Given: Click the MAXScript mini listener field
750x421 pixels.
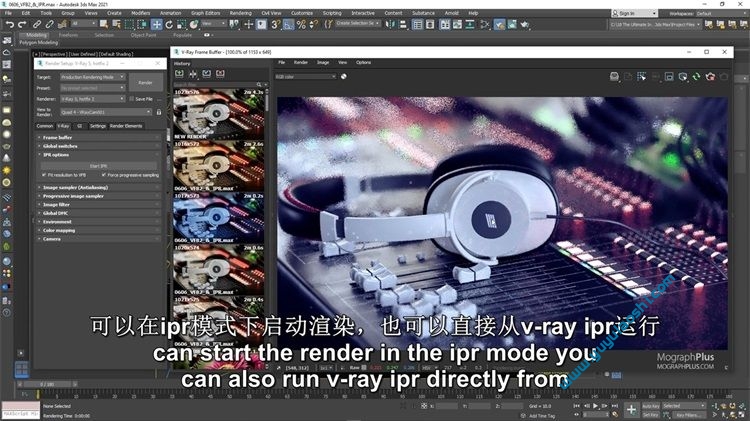Looking at the screenshot, I should [x=21, y=413].
